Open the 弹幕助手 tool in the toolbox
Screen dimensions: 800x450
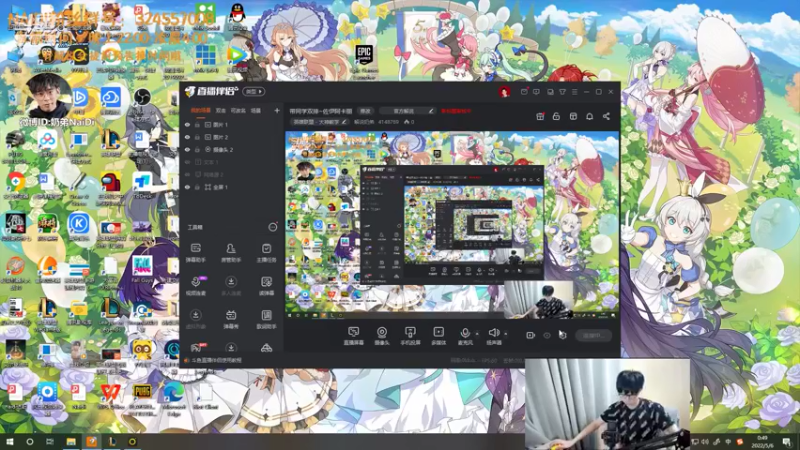point(195,253)
